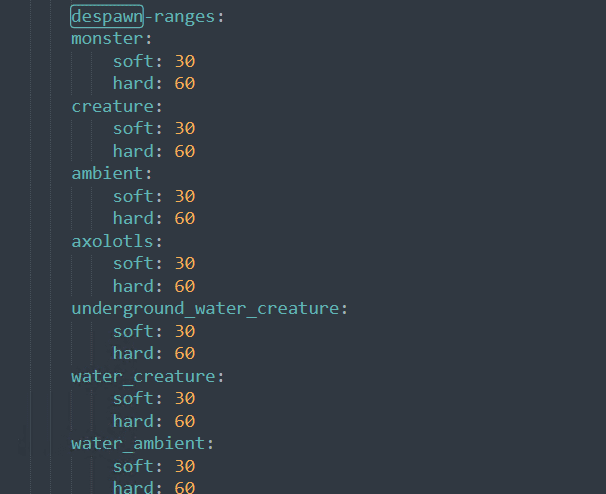Place cursor on the axolotls key
Screen dimensions: 606x494
click(112, 241)
